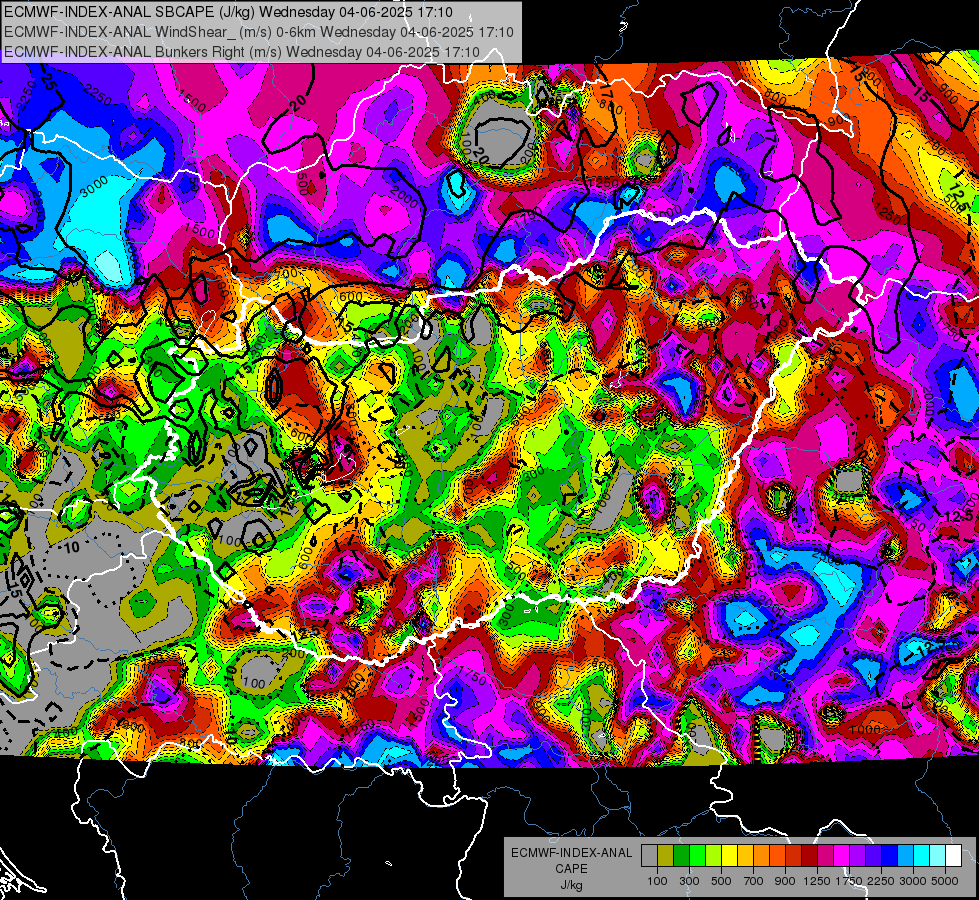979x900 pixels.
Task: Click the 5000 tick label in legend
Action: (945, 881)
